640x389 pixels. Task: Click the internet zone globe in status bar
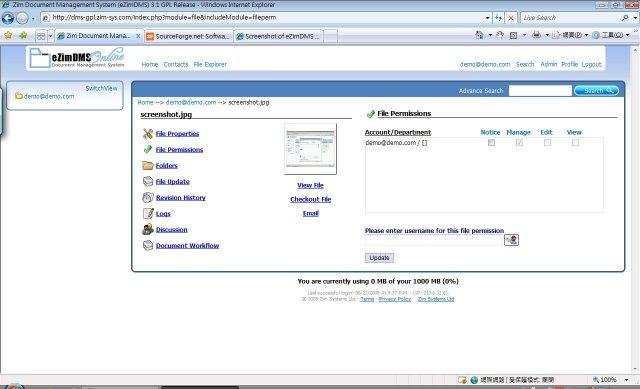(x=474, y=380)
